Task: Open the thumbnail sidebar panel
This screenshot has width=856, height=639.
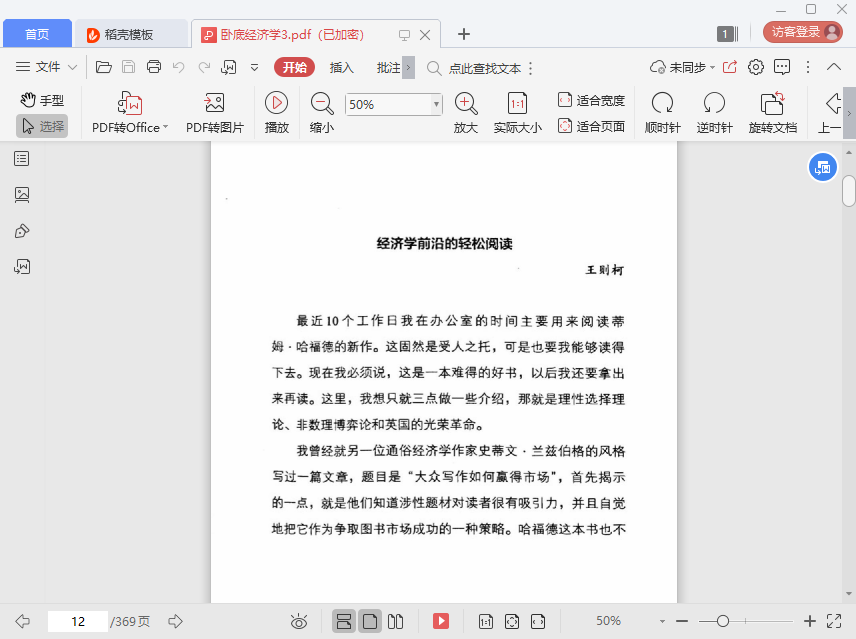Action: click(22, 195)
